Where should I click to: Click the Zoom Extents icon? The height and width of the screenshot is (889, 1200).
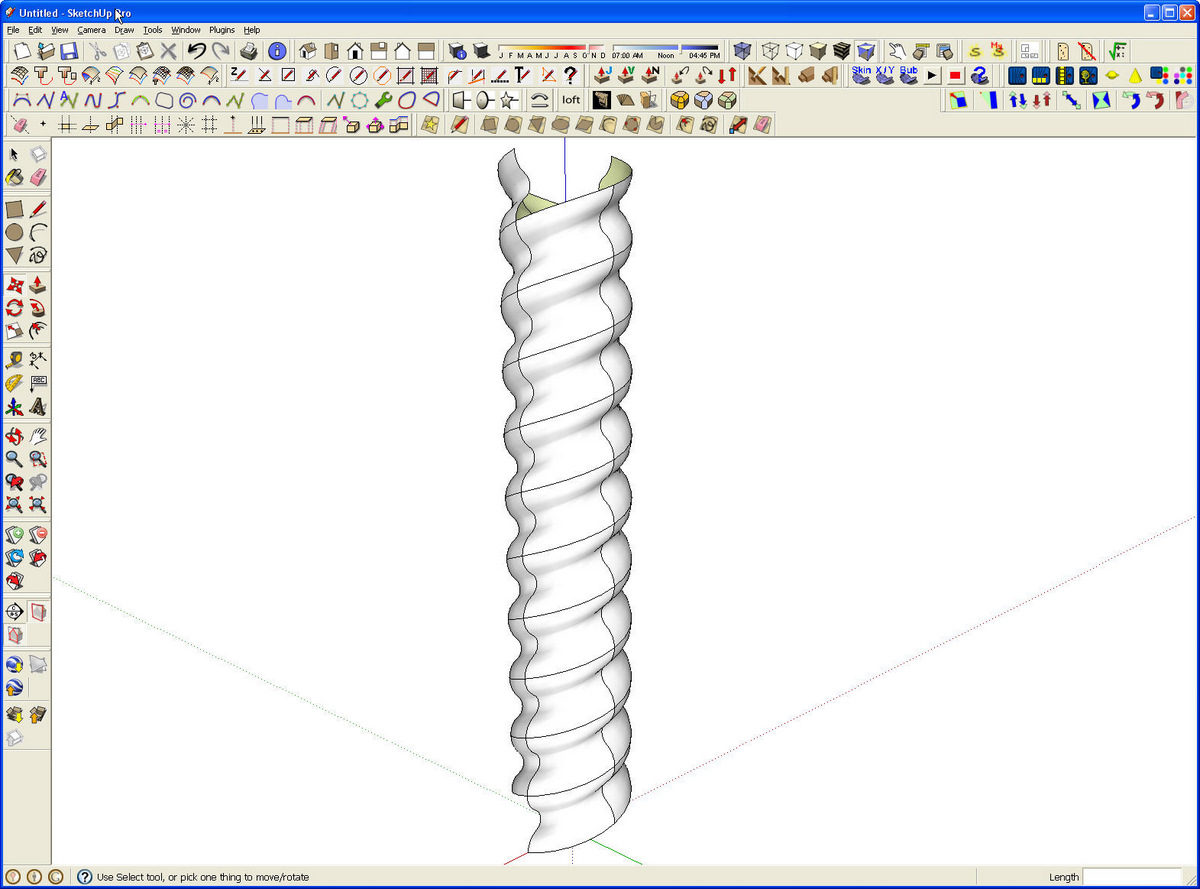click(x=14, y=504)
